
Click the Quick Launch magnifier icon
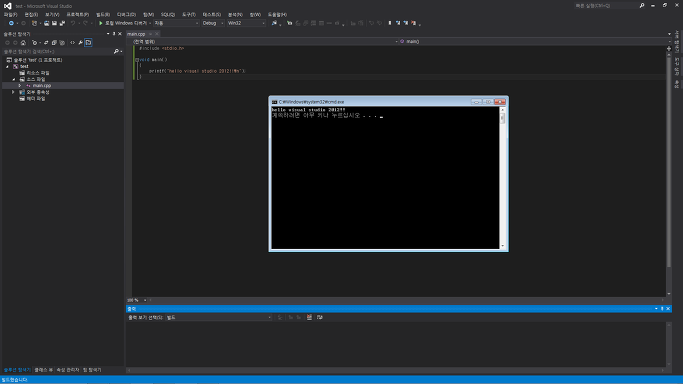(x=642, y=6)
